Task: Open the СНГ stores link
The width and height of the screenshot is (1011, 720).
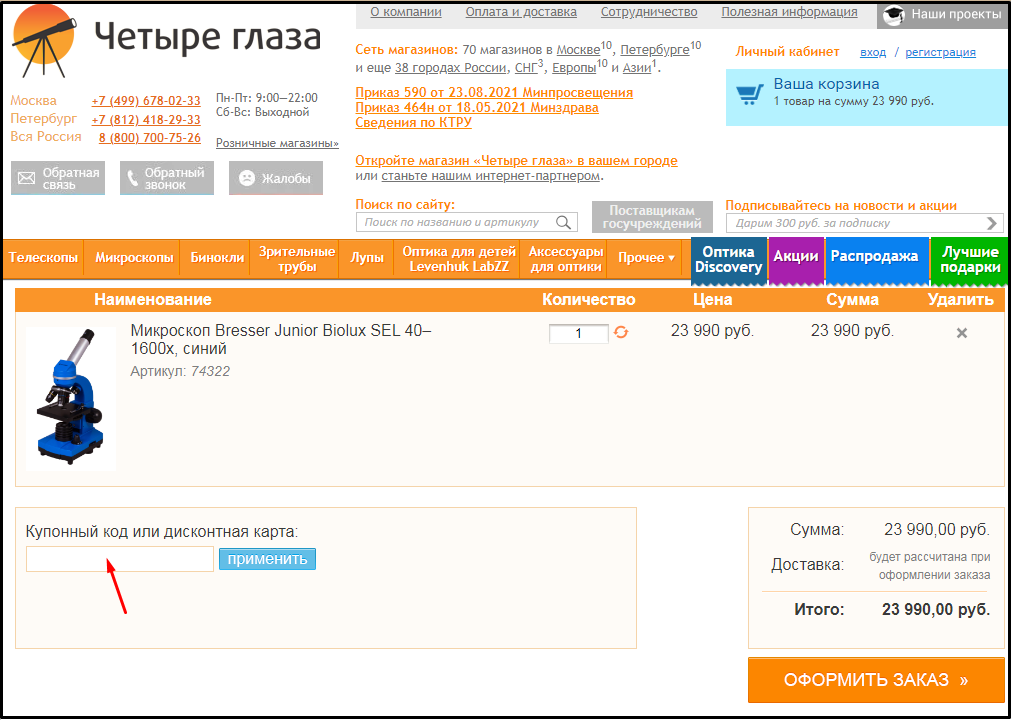Action: (525, 68)
